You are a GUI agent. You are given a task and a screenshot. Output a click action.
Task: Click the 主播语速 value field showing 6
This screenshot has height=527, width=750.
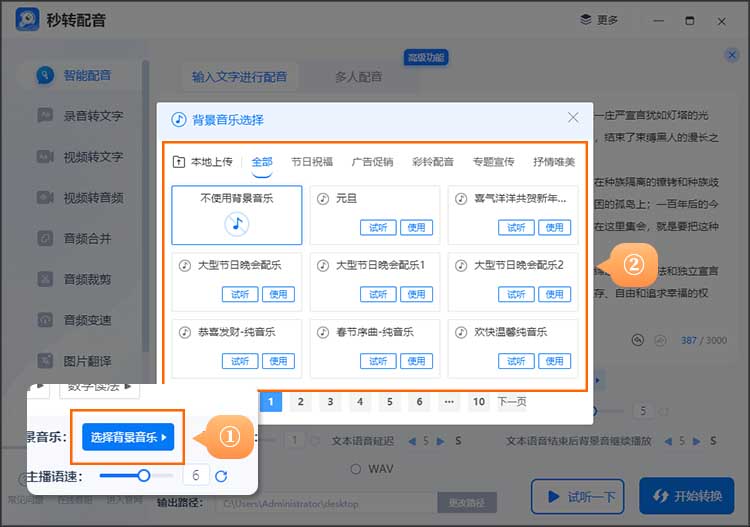click(196, 475)
